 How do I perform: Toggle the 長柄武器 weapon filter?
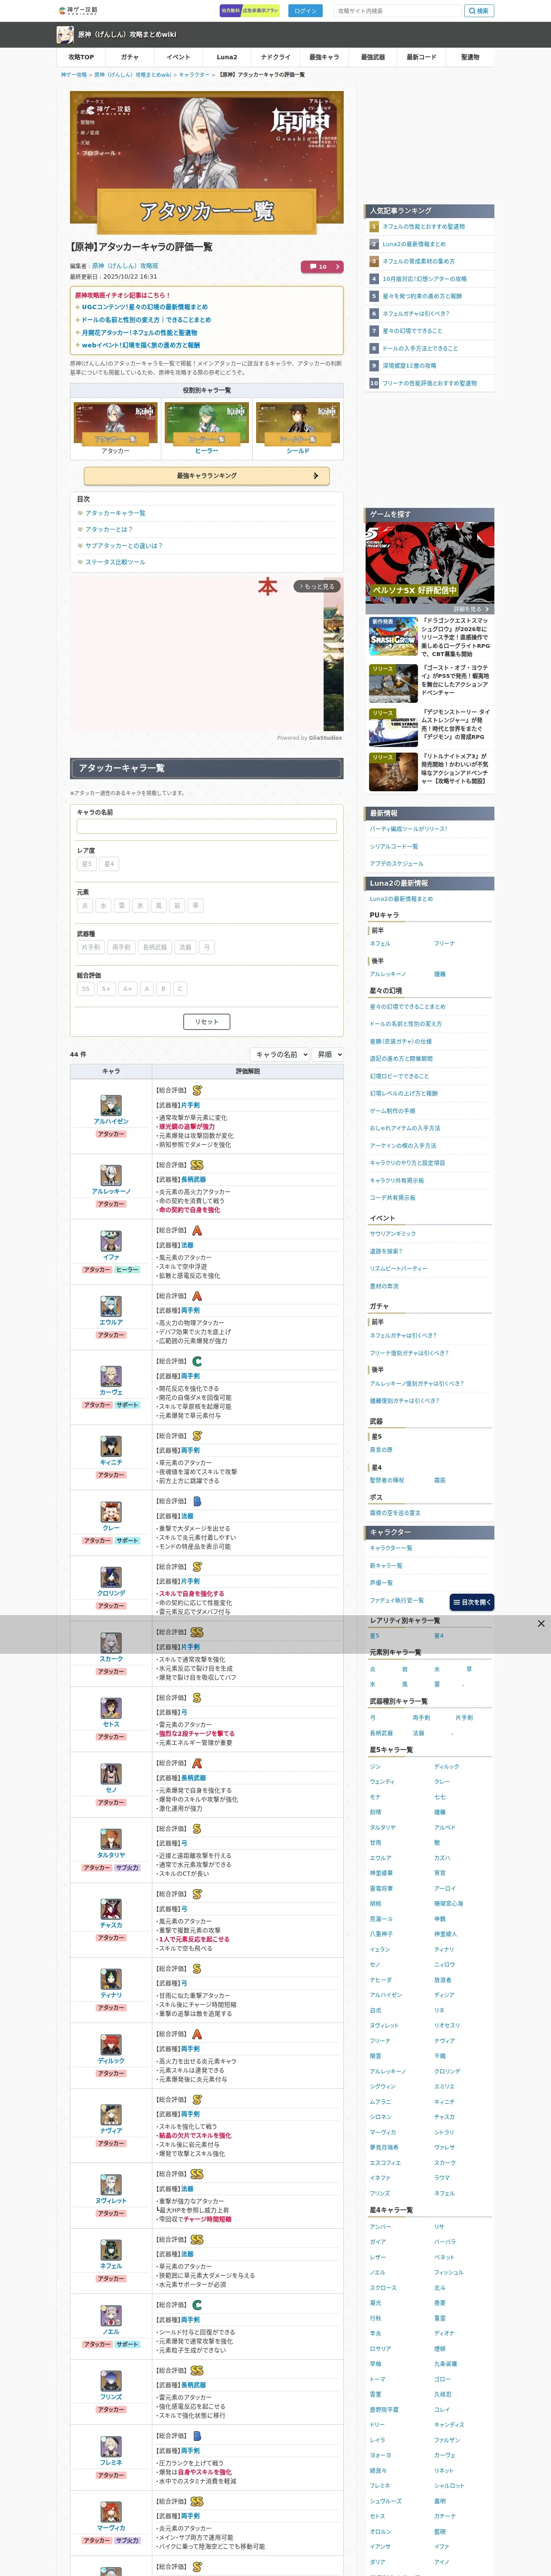(155, 947)
